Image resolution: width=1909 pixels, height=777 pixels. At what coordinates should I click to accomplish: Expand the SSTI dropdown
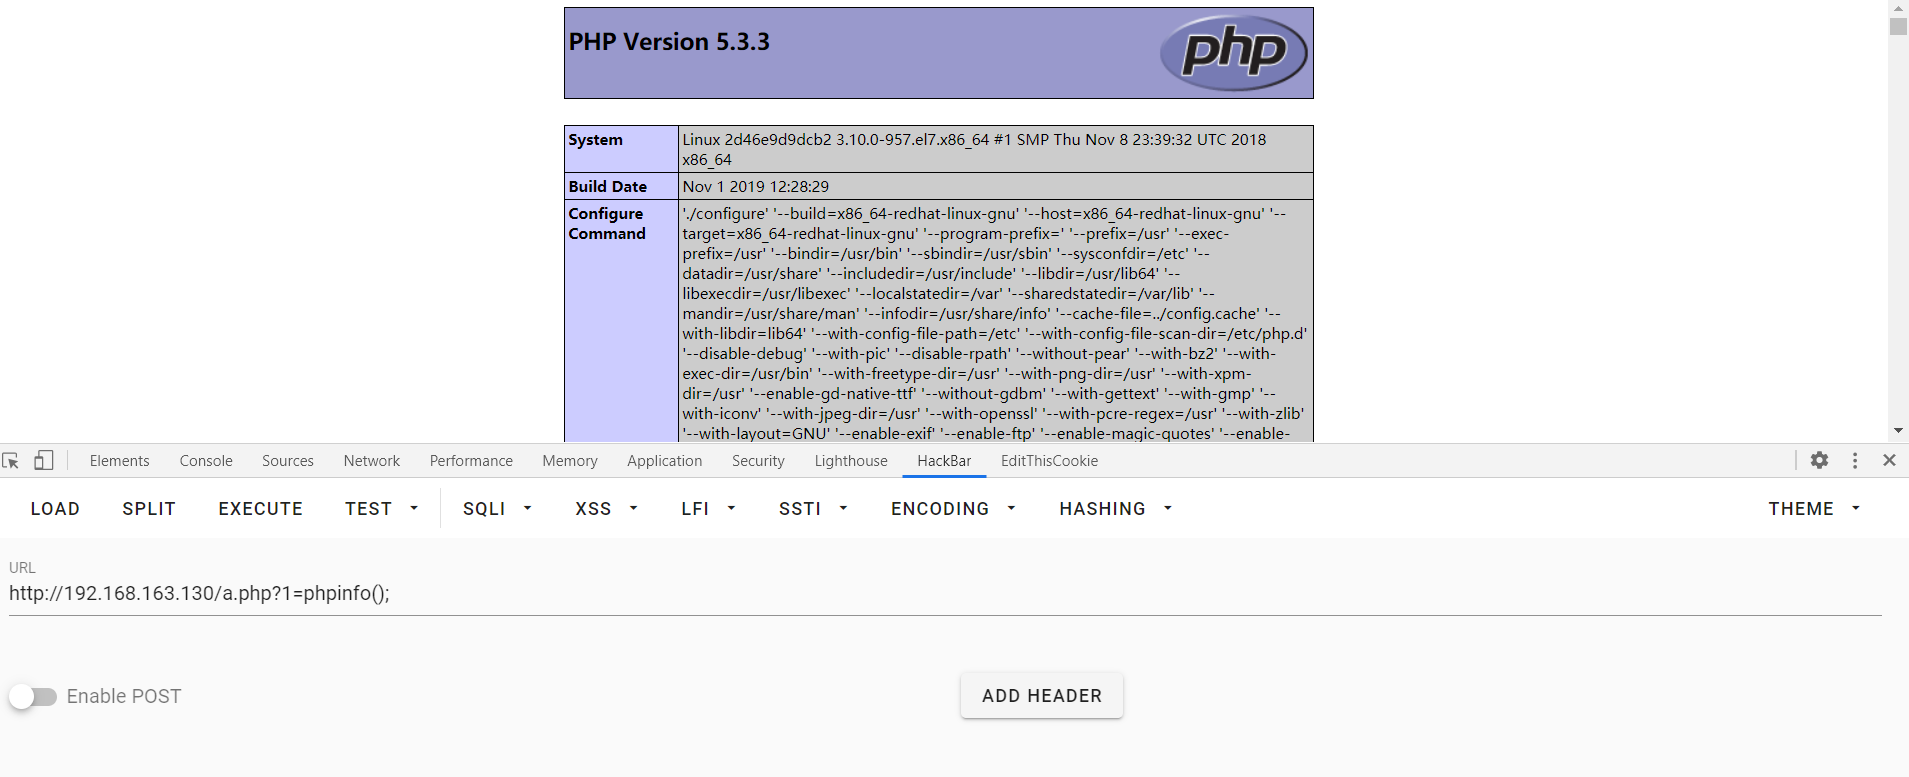pyautogui.click(x=813, y=508)
